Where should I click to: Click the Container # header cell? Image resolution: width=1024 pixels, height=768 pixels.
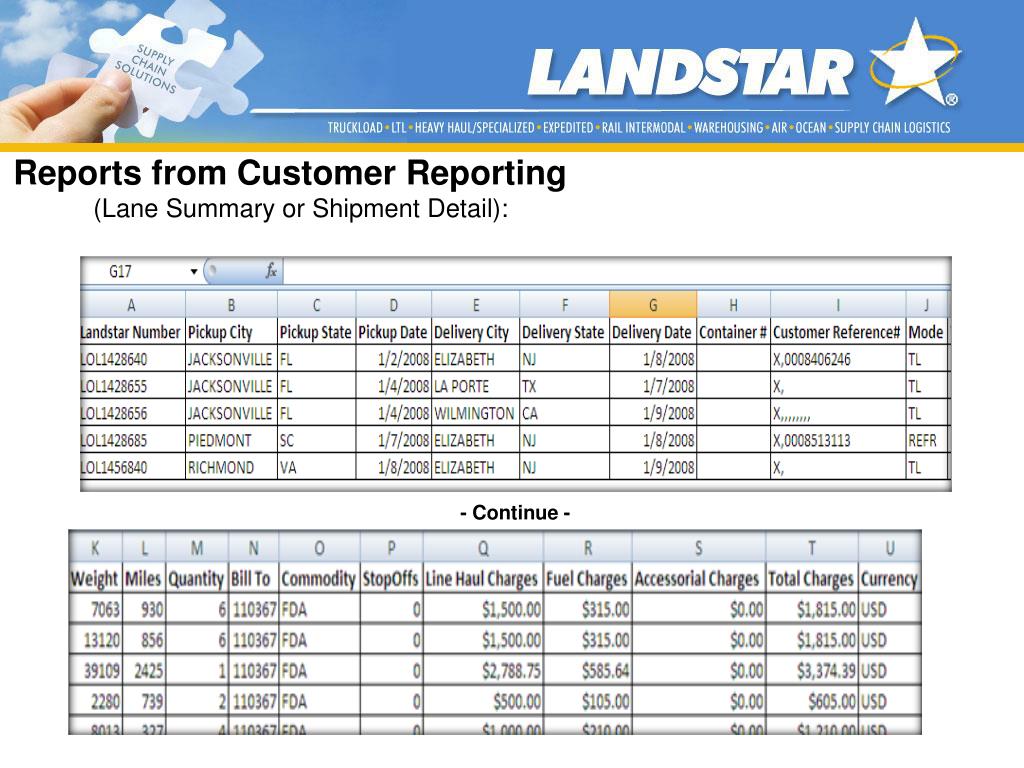[733, 332]
